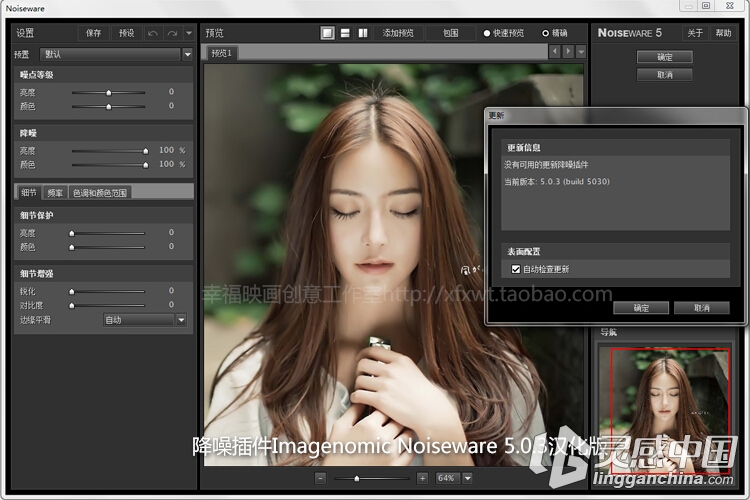
Task: Select single preview layout icon
Action: click(328, 33)
